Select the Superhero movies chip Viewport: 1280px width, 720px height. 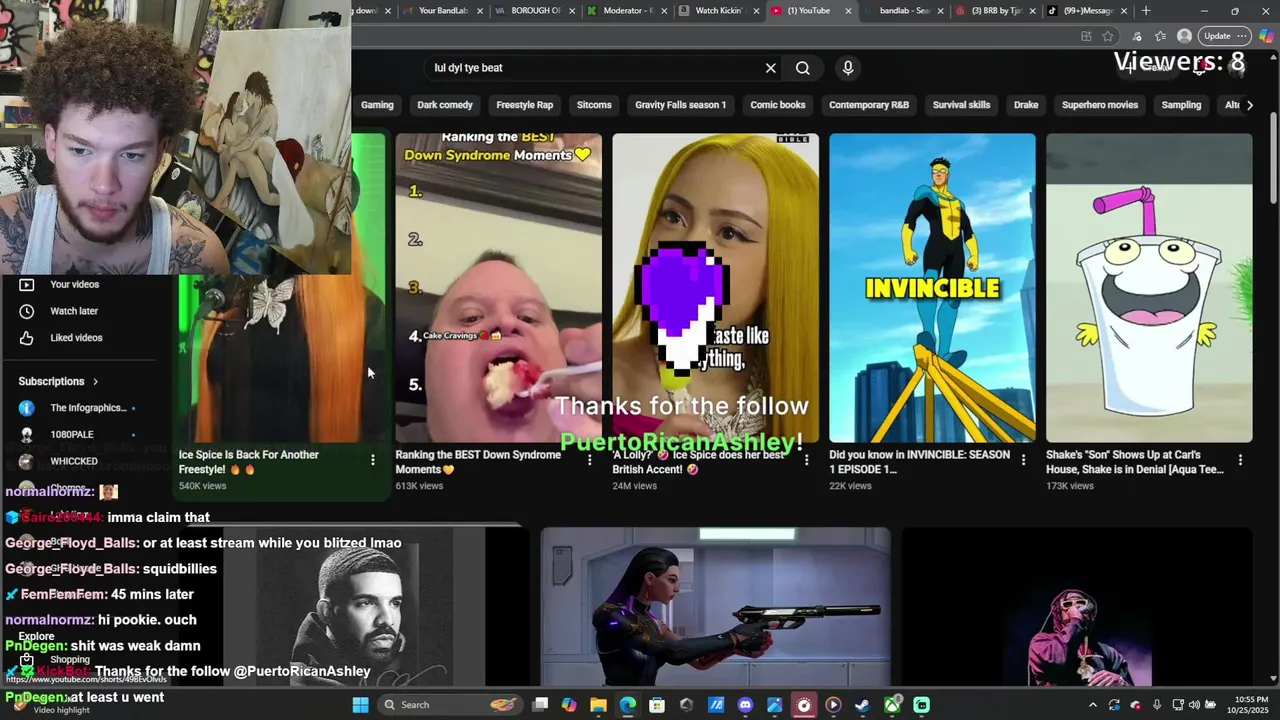click(x=1100, y=105)
